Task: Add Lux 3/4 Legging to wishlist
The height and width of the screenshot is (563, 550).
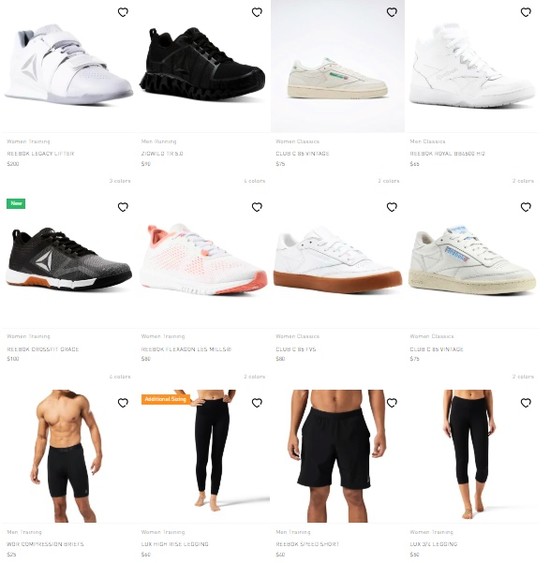Action: coord(526,403)
